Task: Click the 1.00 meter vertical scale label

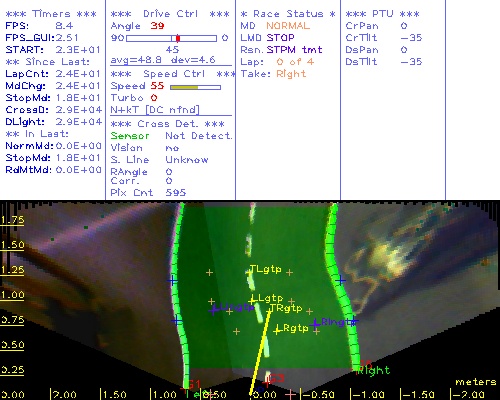Action: click(x=12, y=295)
